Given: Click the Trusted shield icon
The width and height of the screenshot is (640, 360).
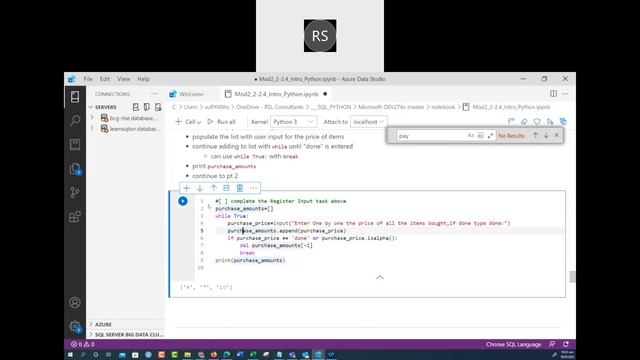Looking at the screenshot, I should point(537,122).
